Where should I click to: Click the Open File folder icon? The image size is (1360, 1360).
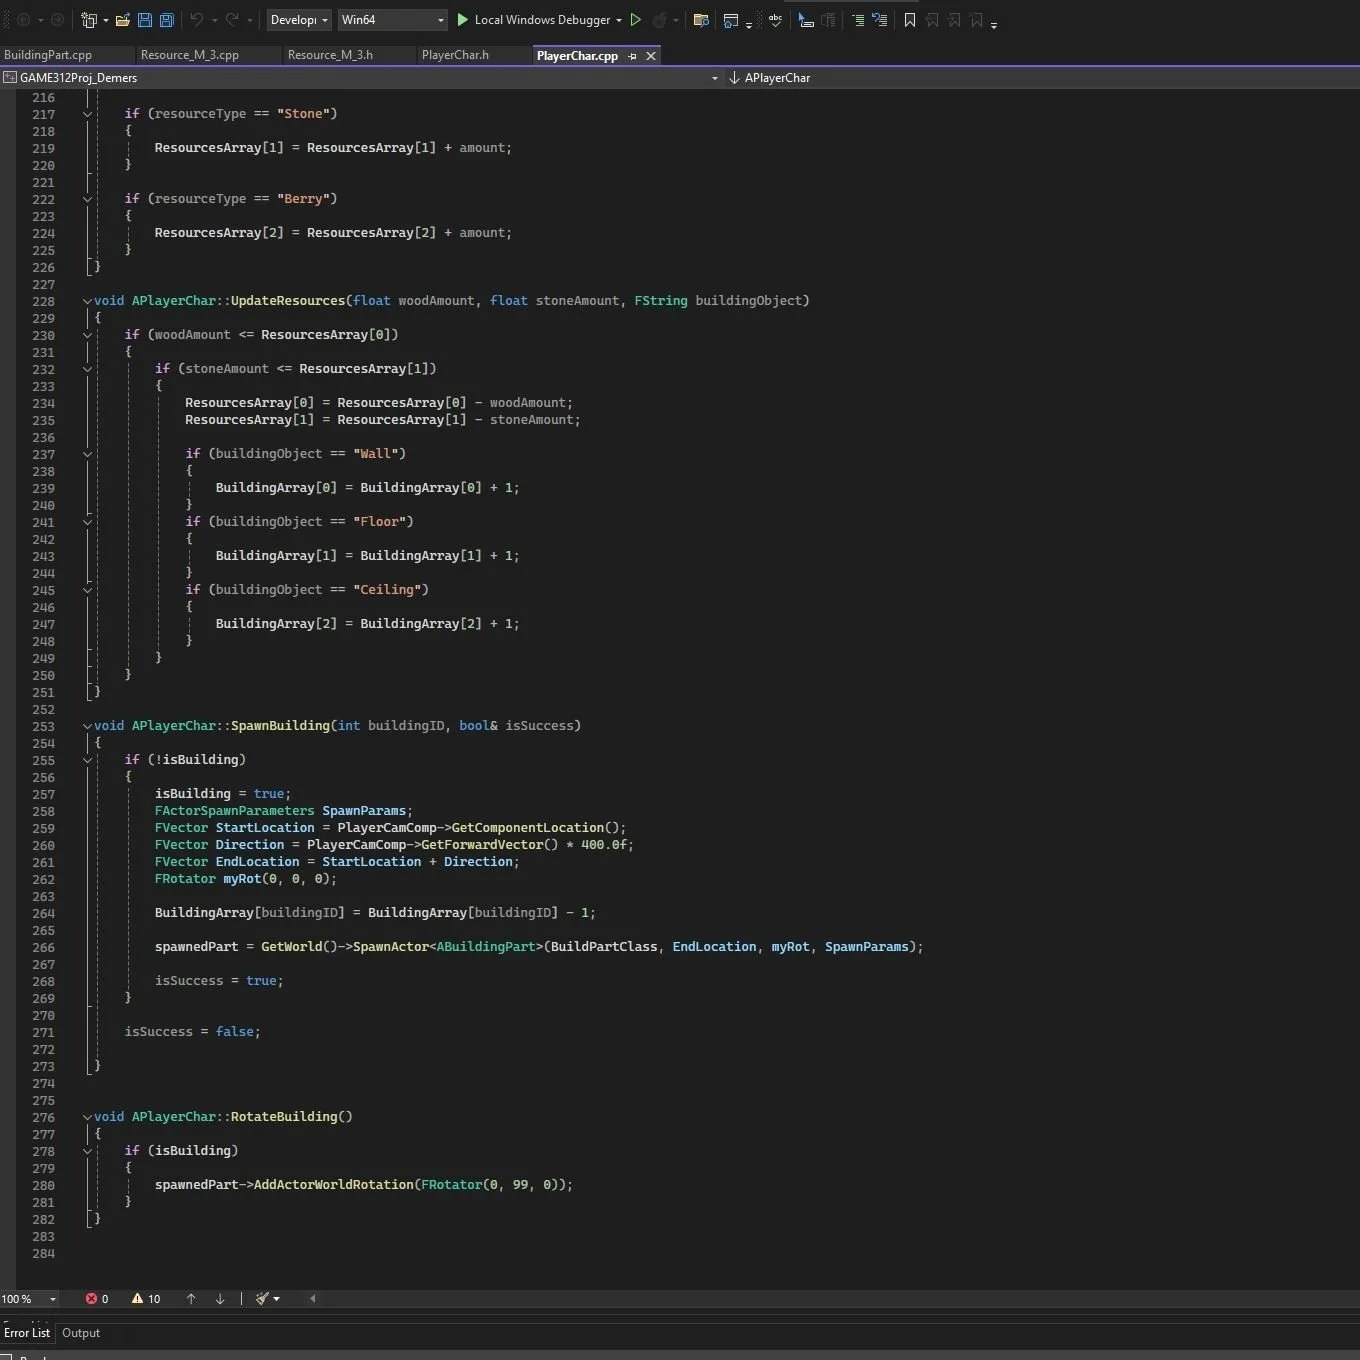pos(123,20)
